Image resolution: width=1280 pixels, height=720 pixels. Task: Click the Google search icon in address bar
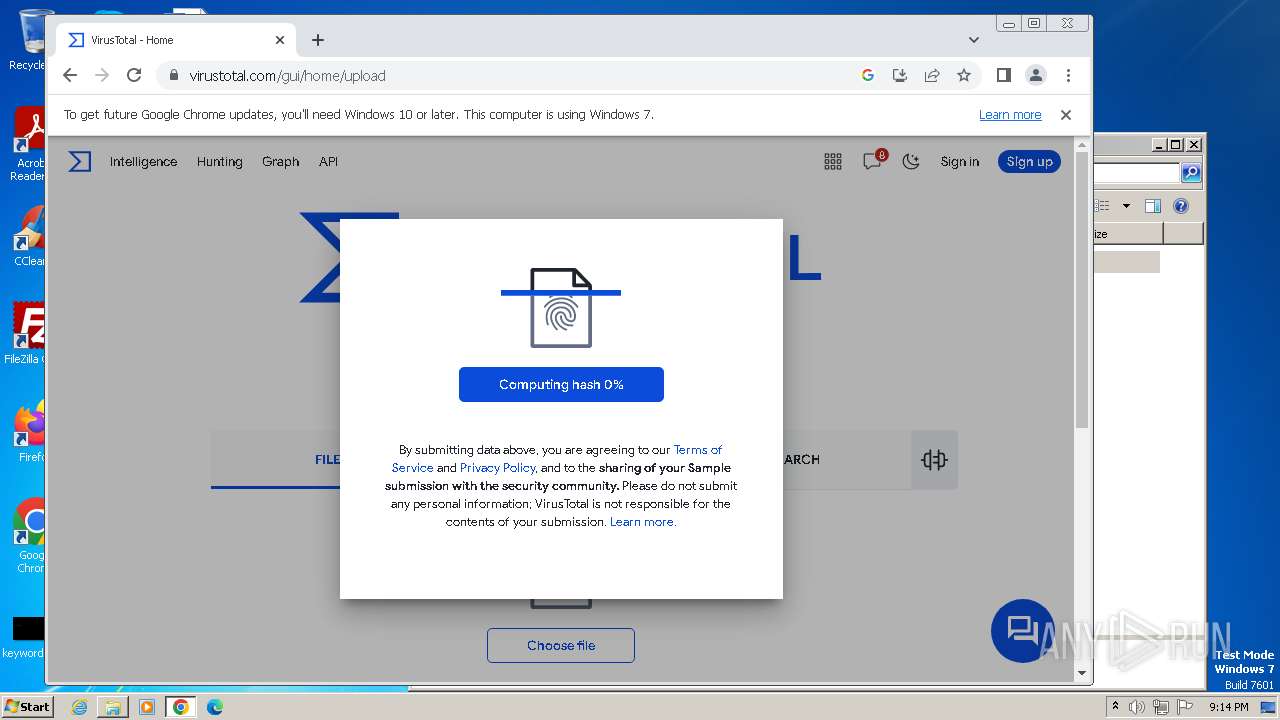point(867,75)
